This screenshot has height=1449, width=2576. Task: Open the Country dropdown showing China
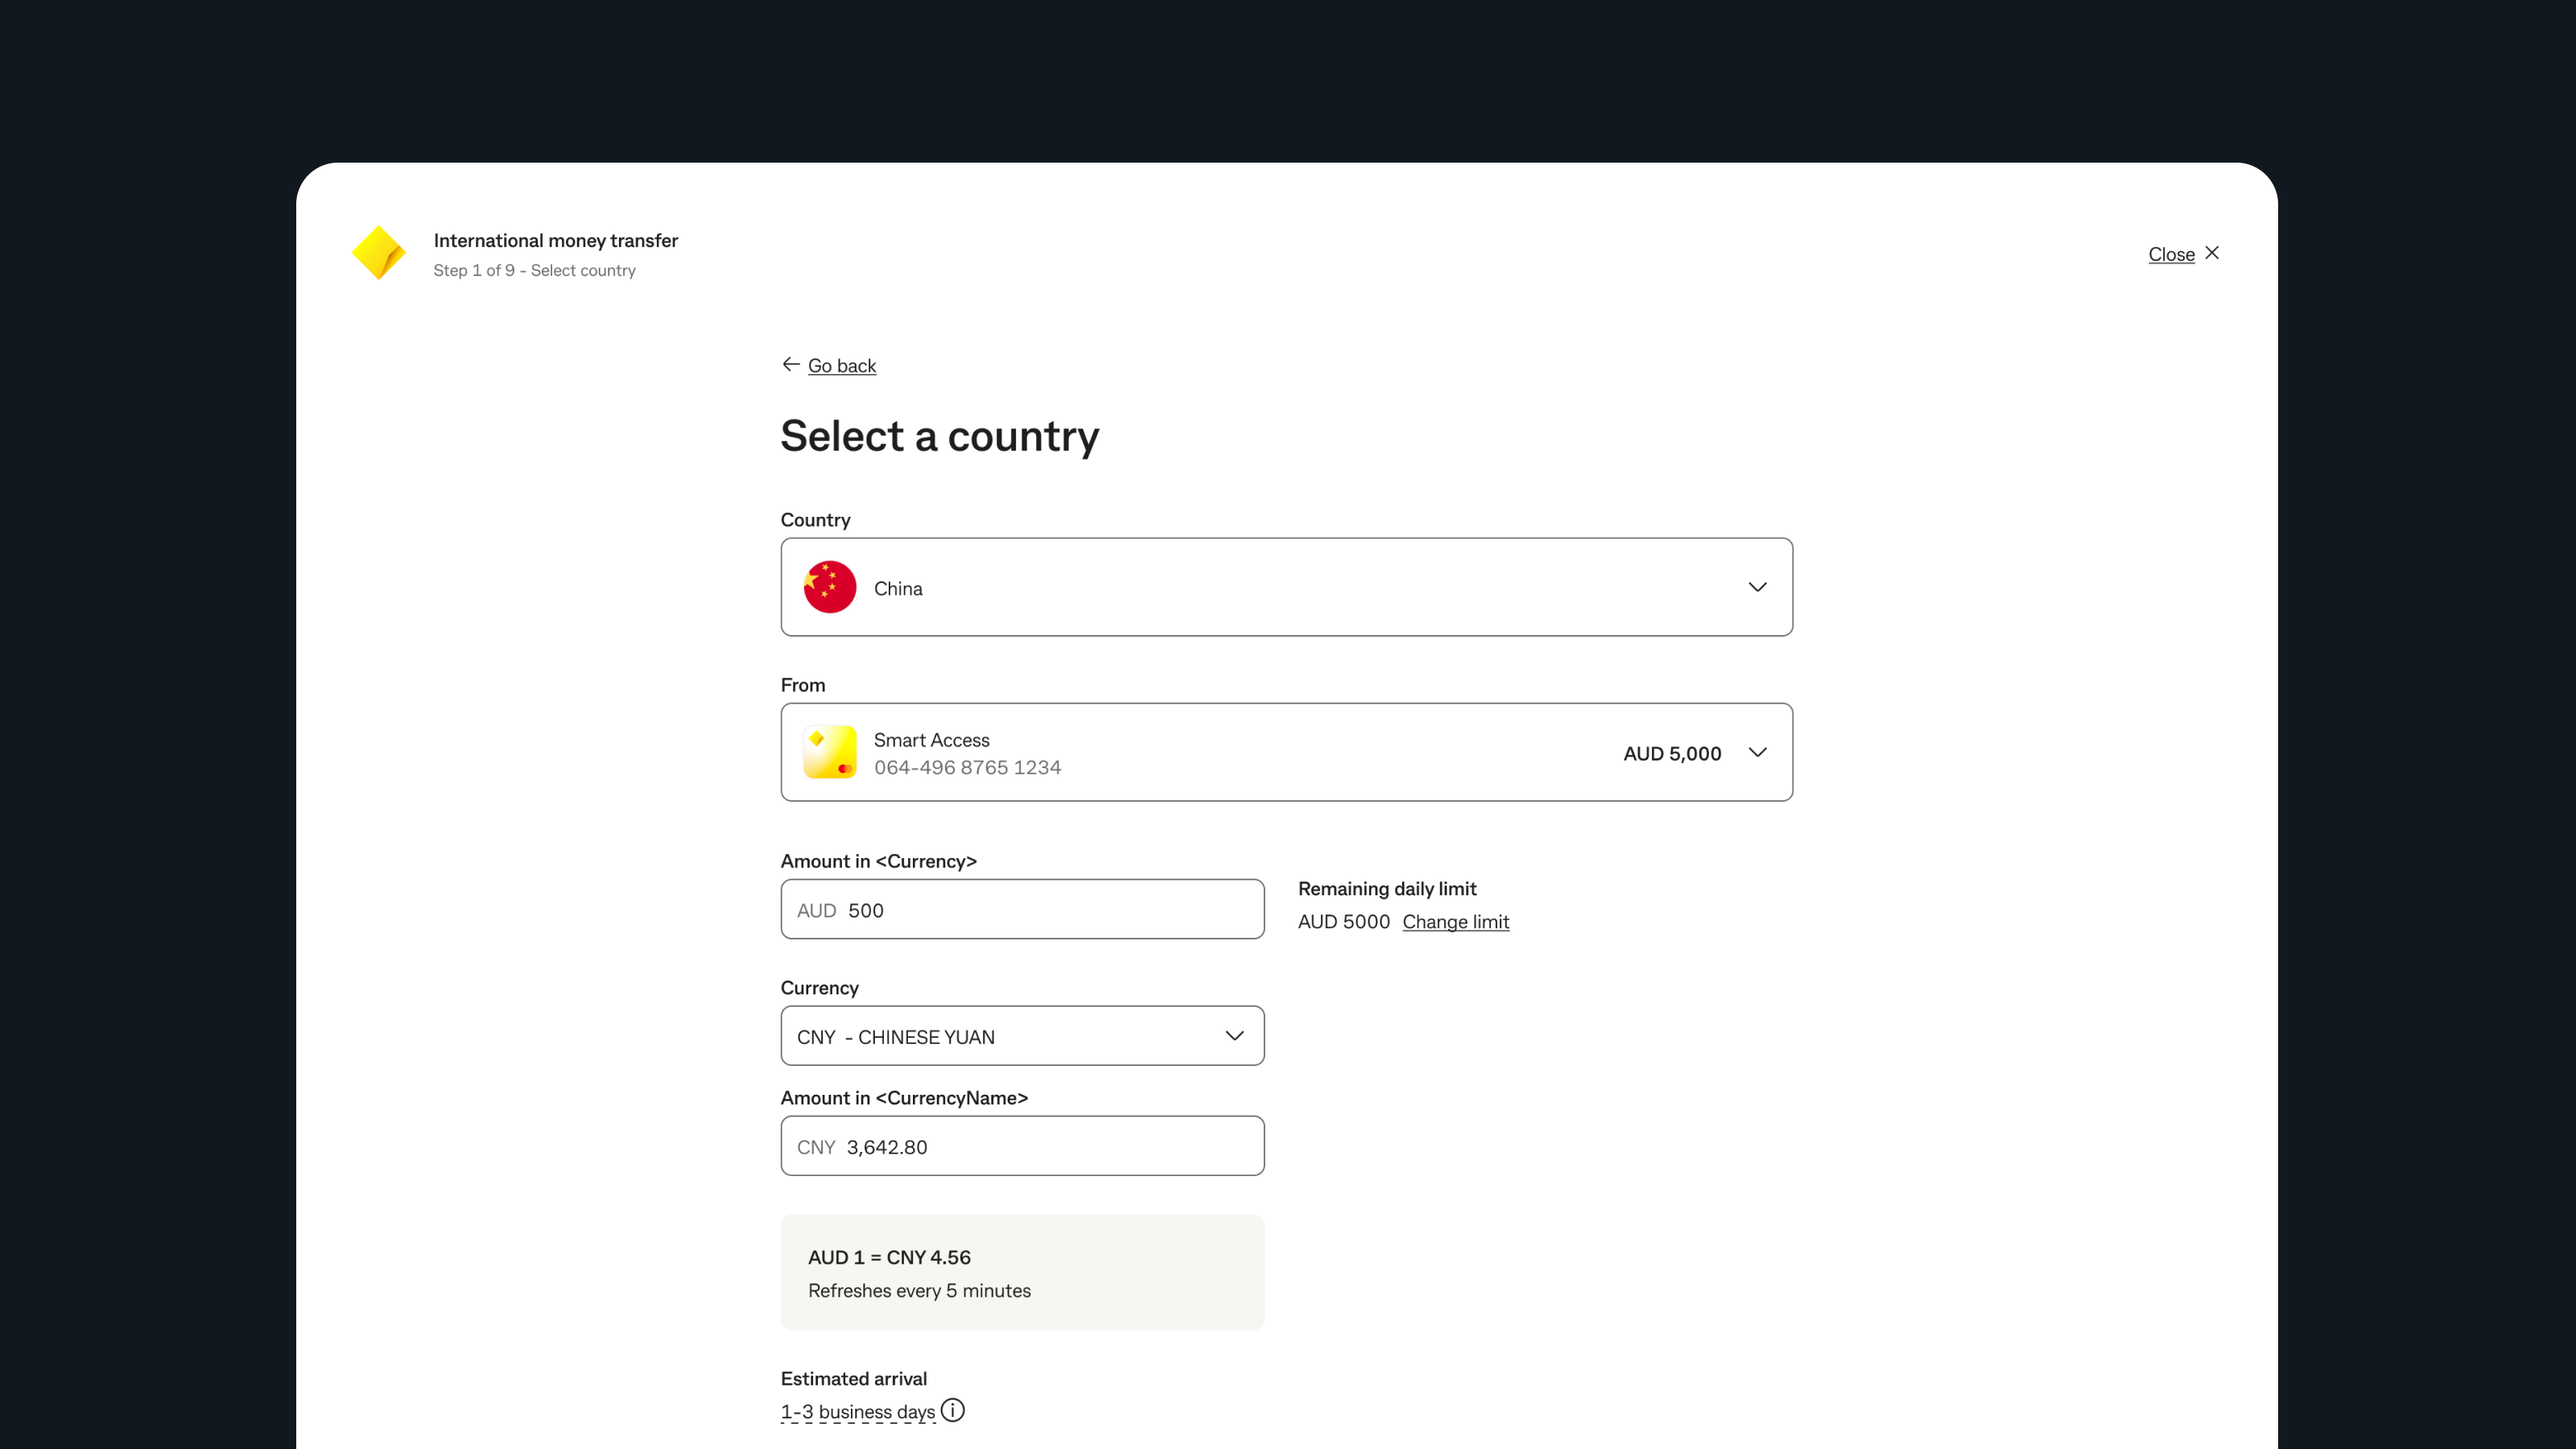click(1286, 587)
